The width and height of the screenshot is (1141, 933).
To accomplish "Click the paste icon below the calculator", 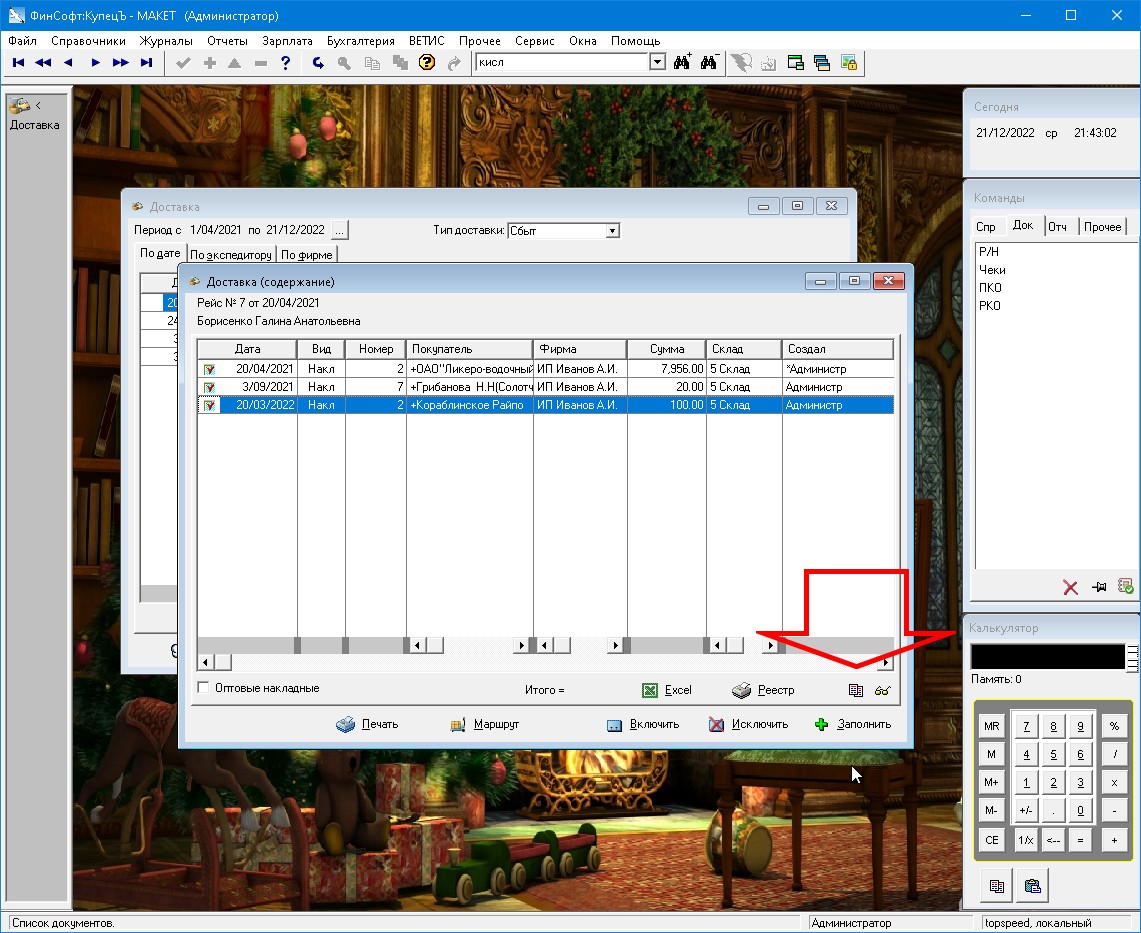I will 1033,885.
